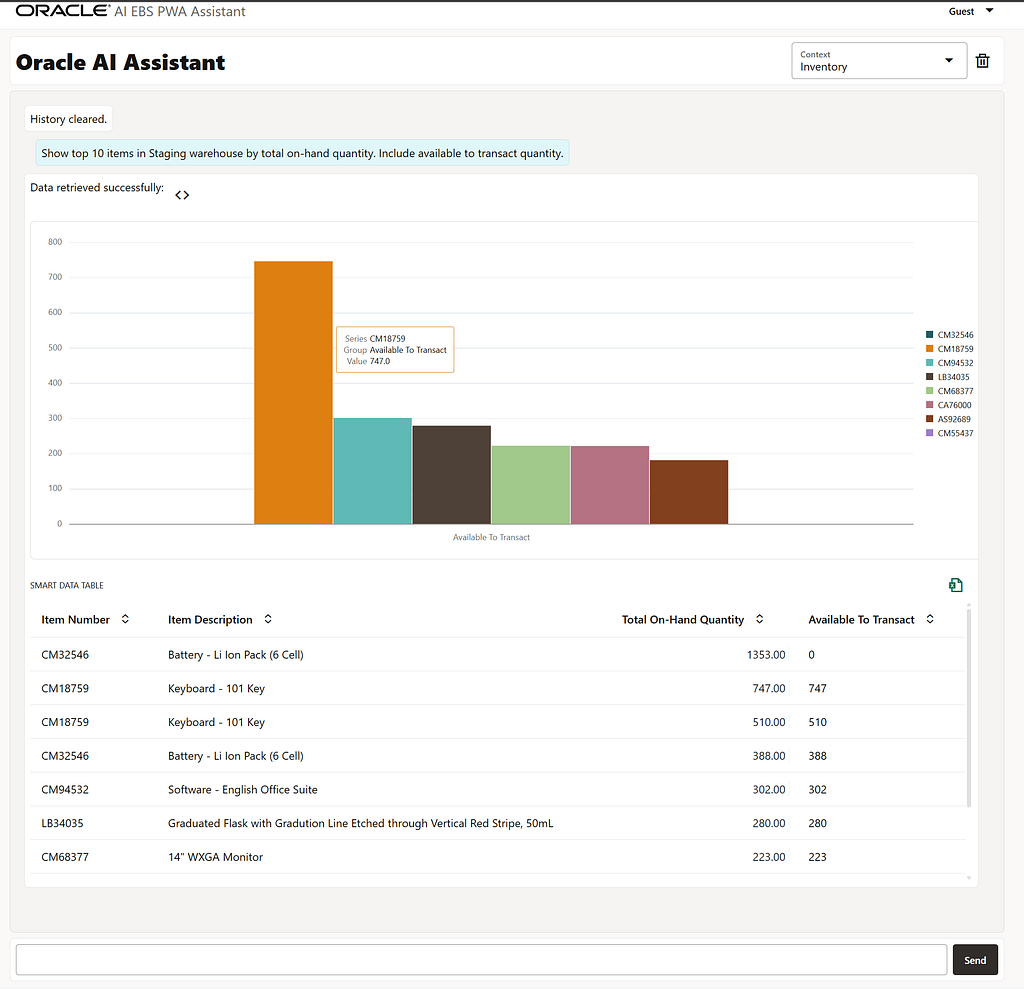The image size is (1024, 989).
Task: Toggle LB34035 series in chart legend
Action: click(x=948, y=377)
